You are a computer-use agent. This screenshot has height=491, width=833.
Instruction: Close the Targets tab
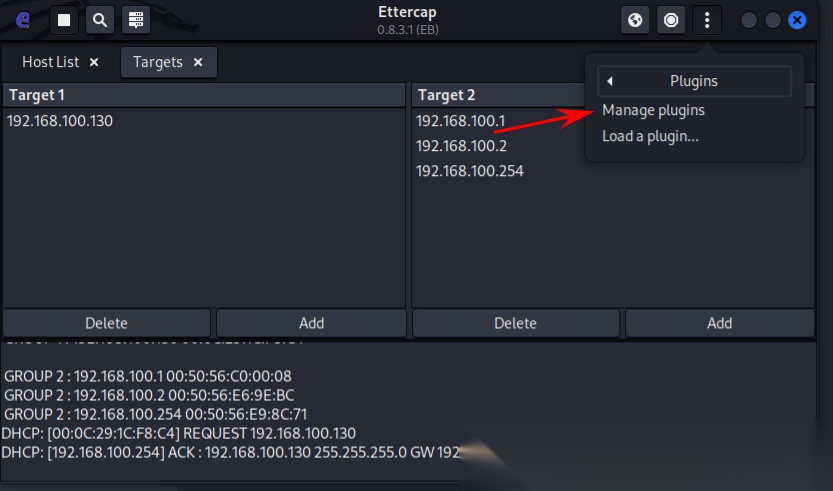coord(198,62)
